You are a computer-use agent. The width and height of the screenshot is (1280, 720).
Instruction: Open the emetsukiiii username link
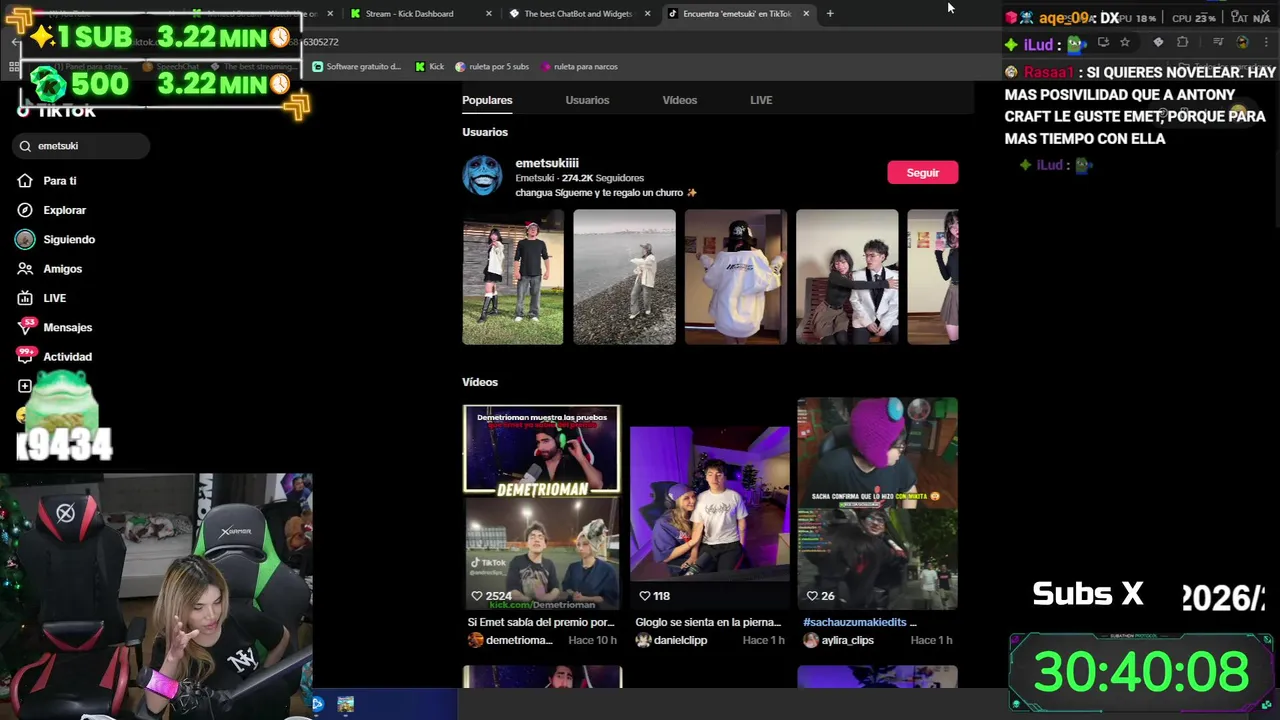[547, 163]
